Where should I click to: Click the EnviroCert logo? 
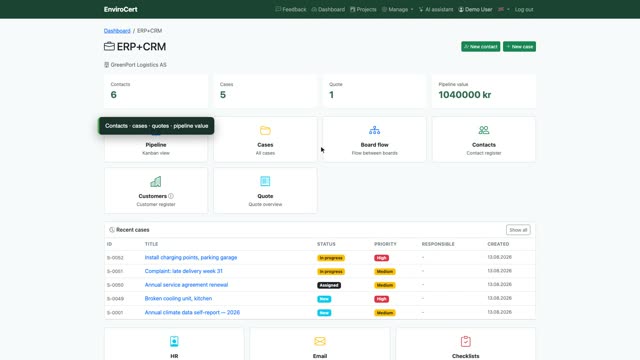click(120, 9)
